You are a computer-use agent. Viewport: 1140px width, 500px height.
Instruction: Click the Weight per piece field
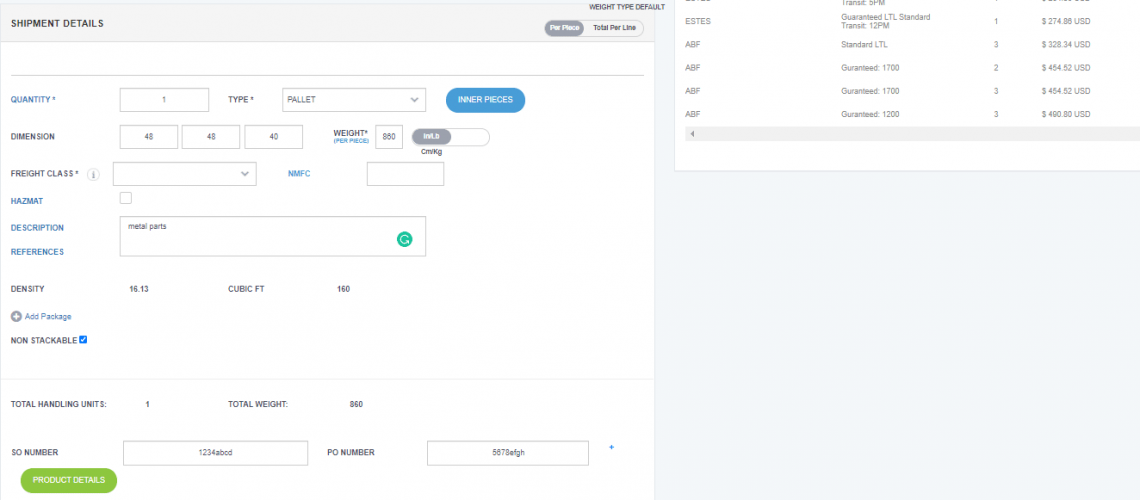click(x=388, y=137)
